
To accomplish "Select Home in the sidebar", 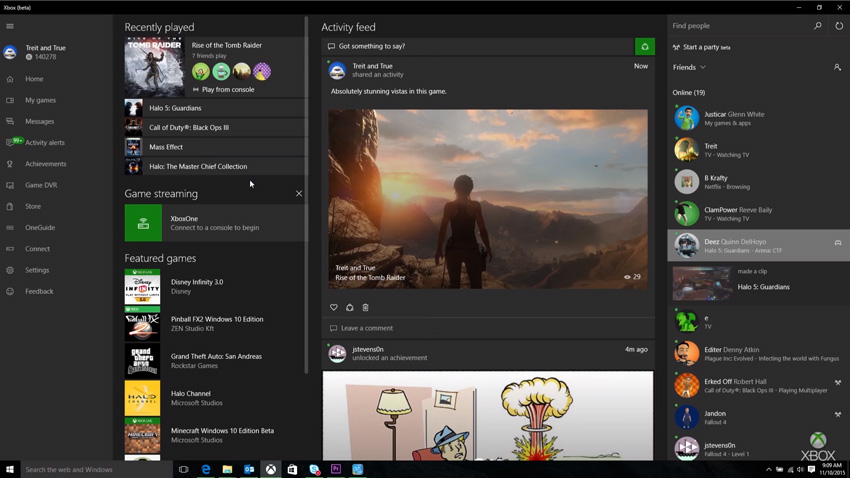I will 34,79.
